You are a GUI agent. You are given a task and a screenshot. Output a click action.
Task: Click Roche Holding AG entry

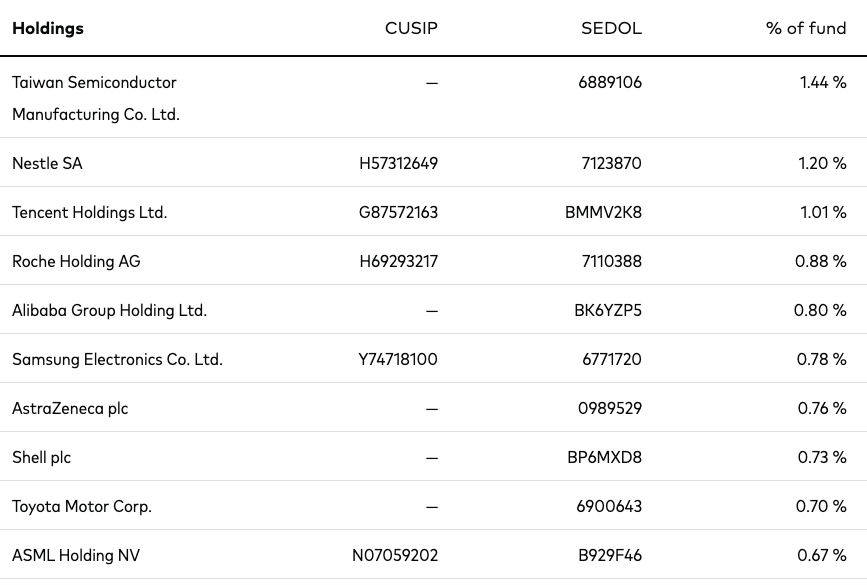coord(76,261)
